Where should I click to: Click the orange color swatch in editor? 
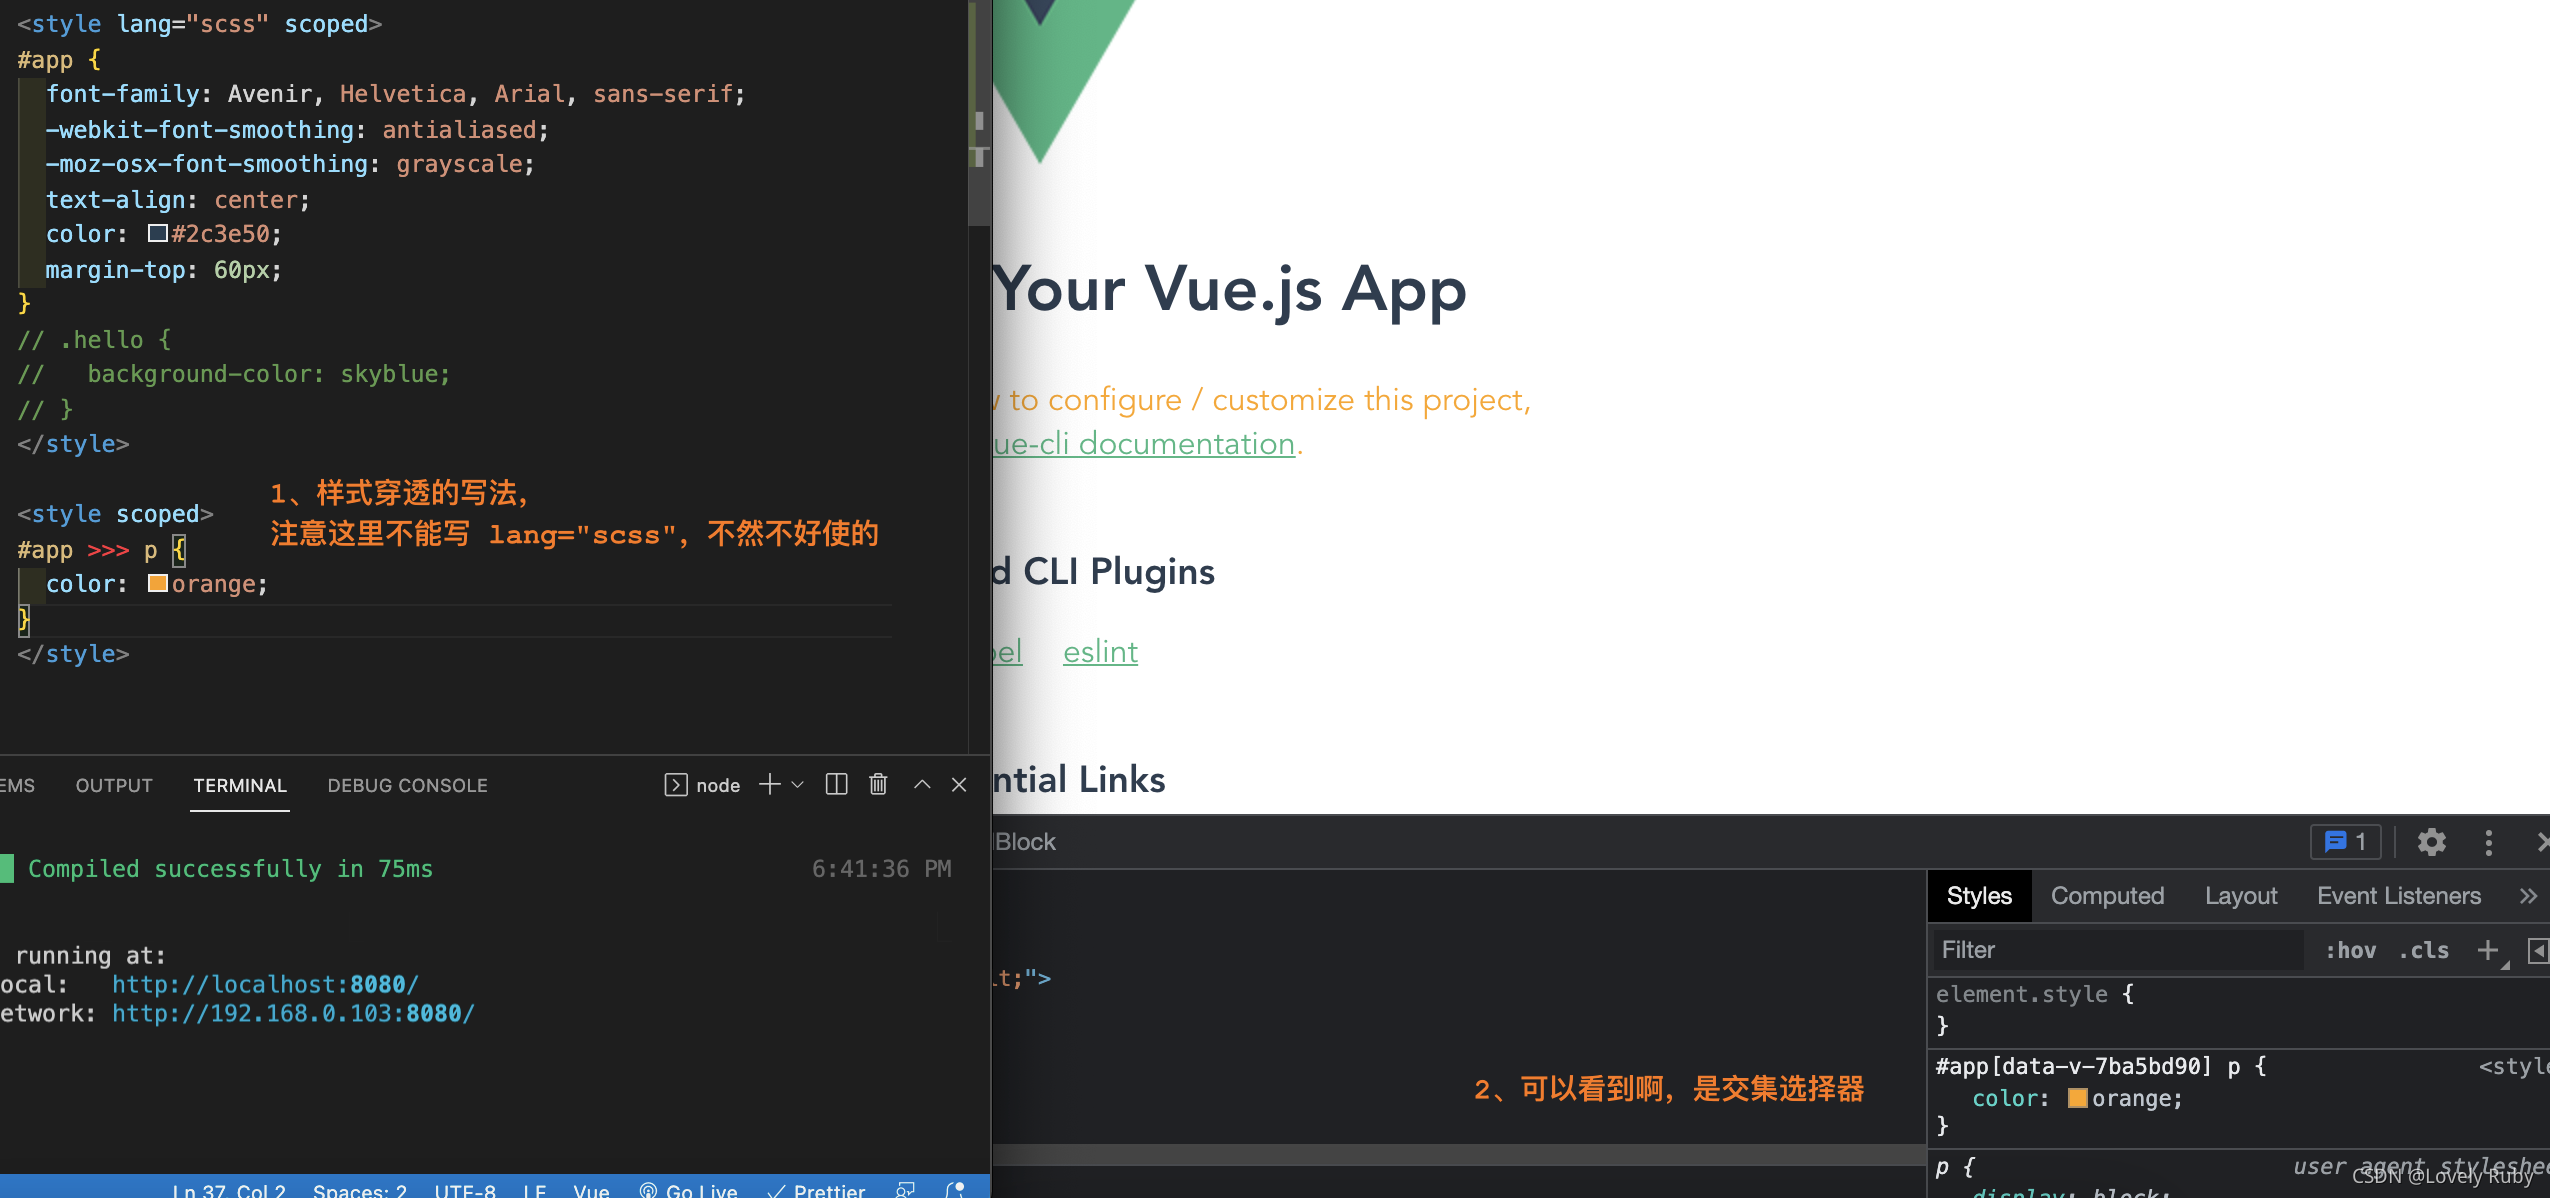(x=157, y=583)
